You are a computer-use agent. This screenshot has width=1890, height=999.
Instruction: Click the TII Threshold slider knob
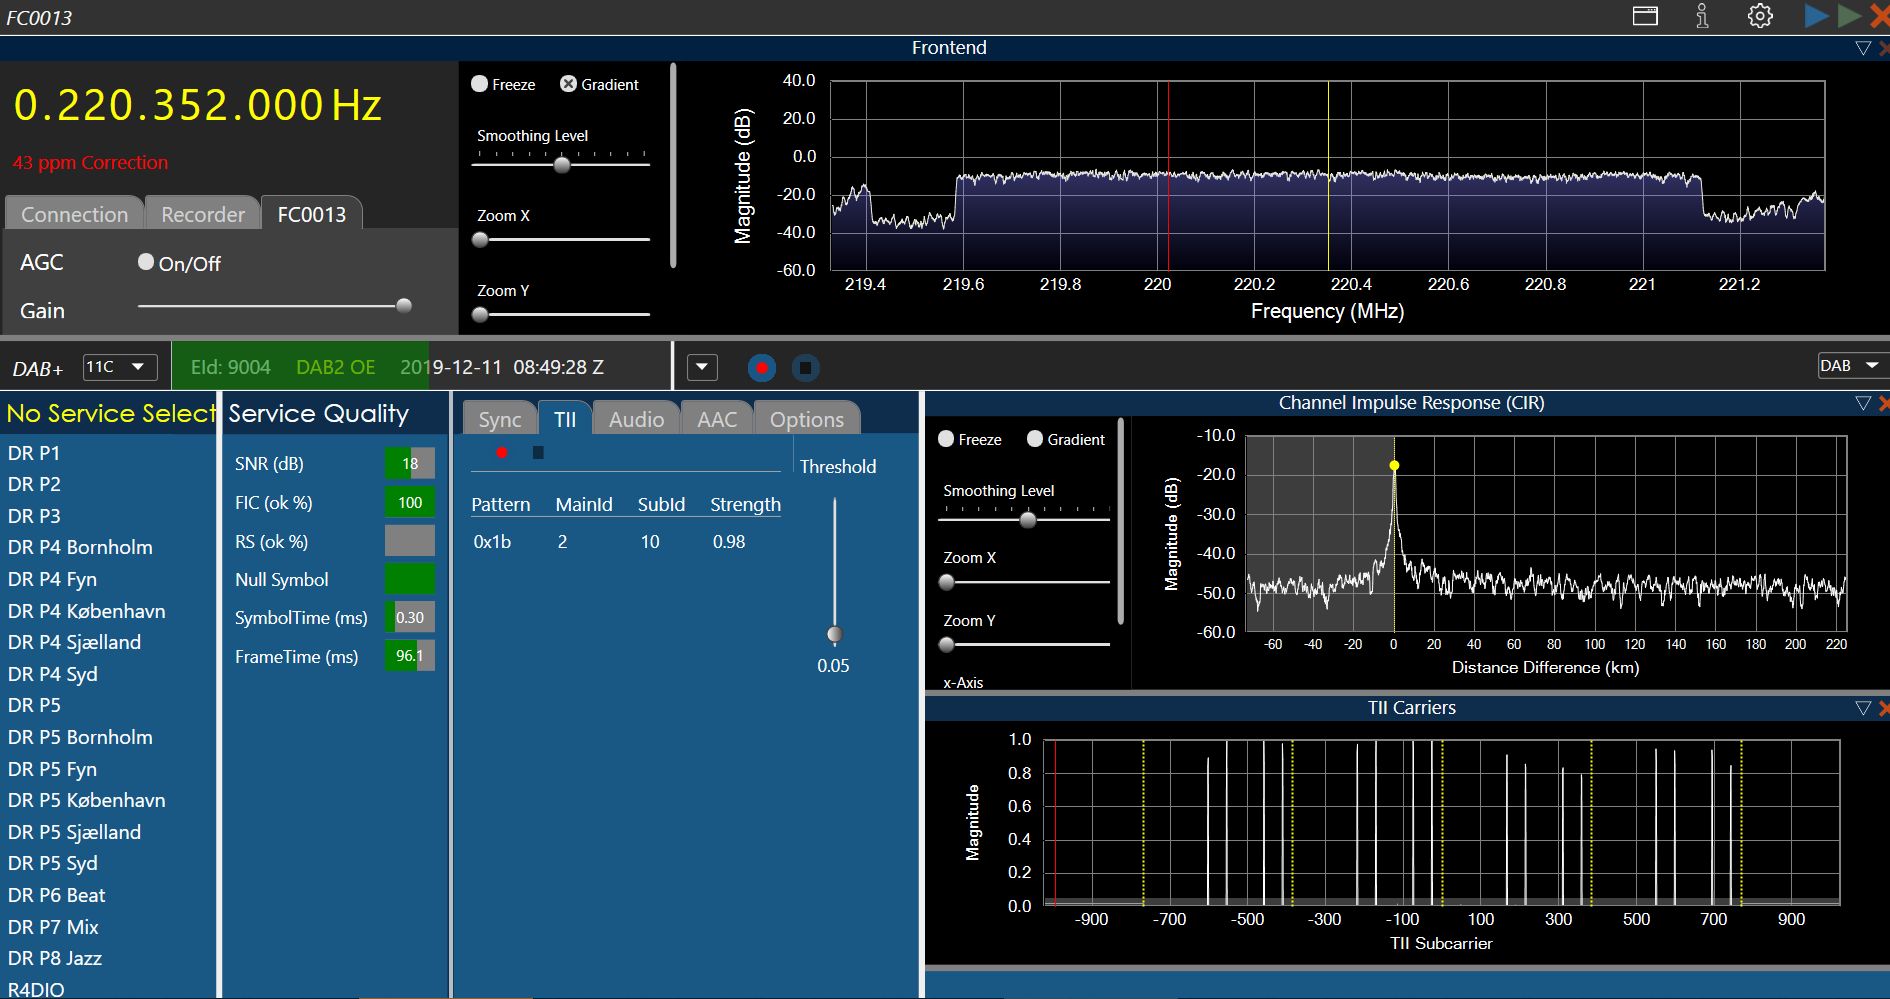[x=835, y=634]
